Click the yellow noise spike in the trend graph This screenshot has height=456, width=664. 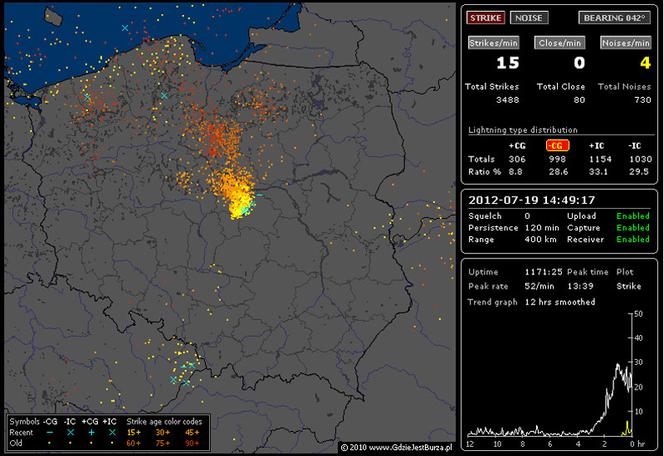pyautogui.click(x=627, y=427)
